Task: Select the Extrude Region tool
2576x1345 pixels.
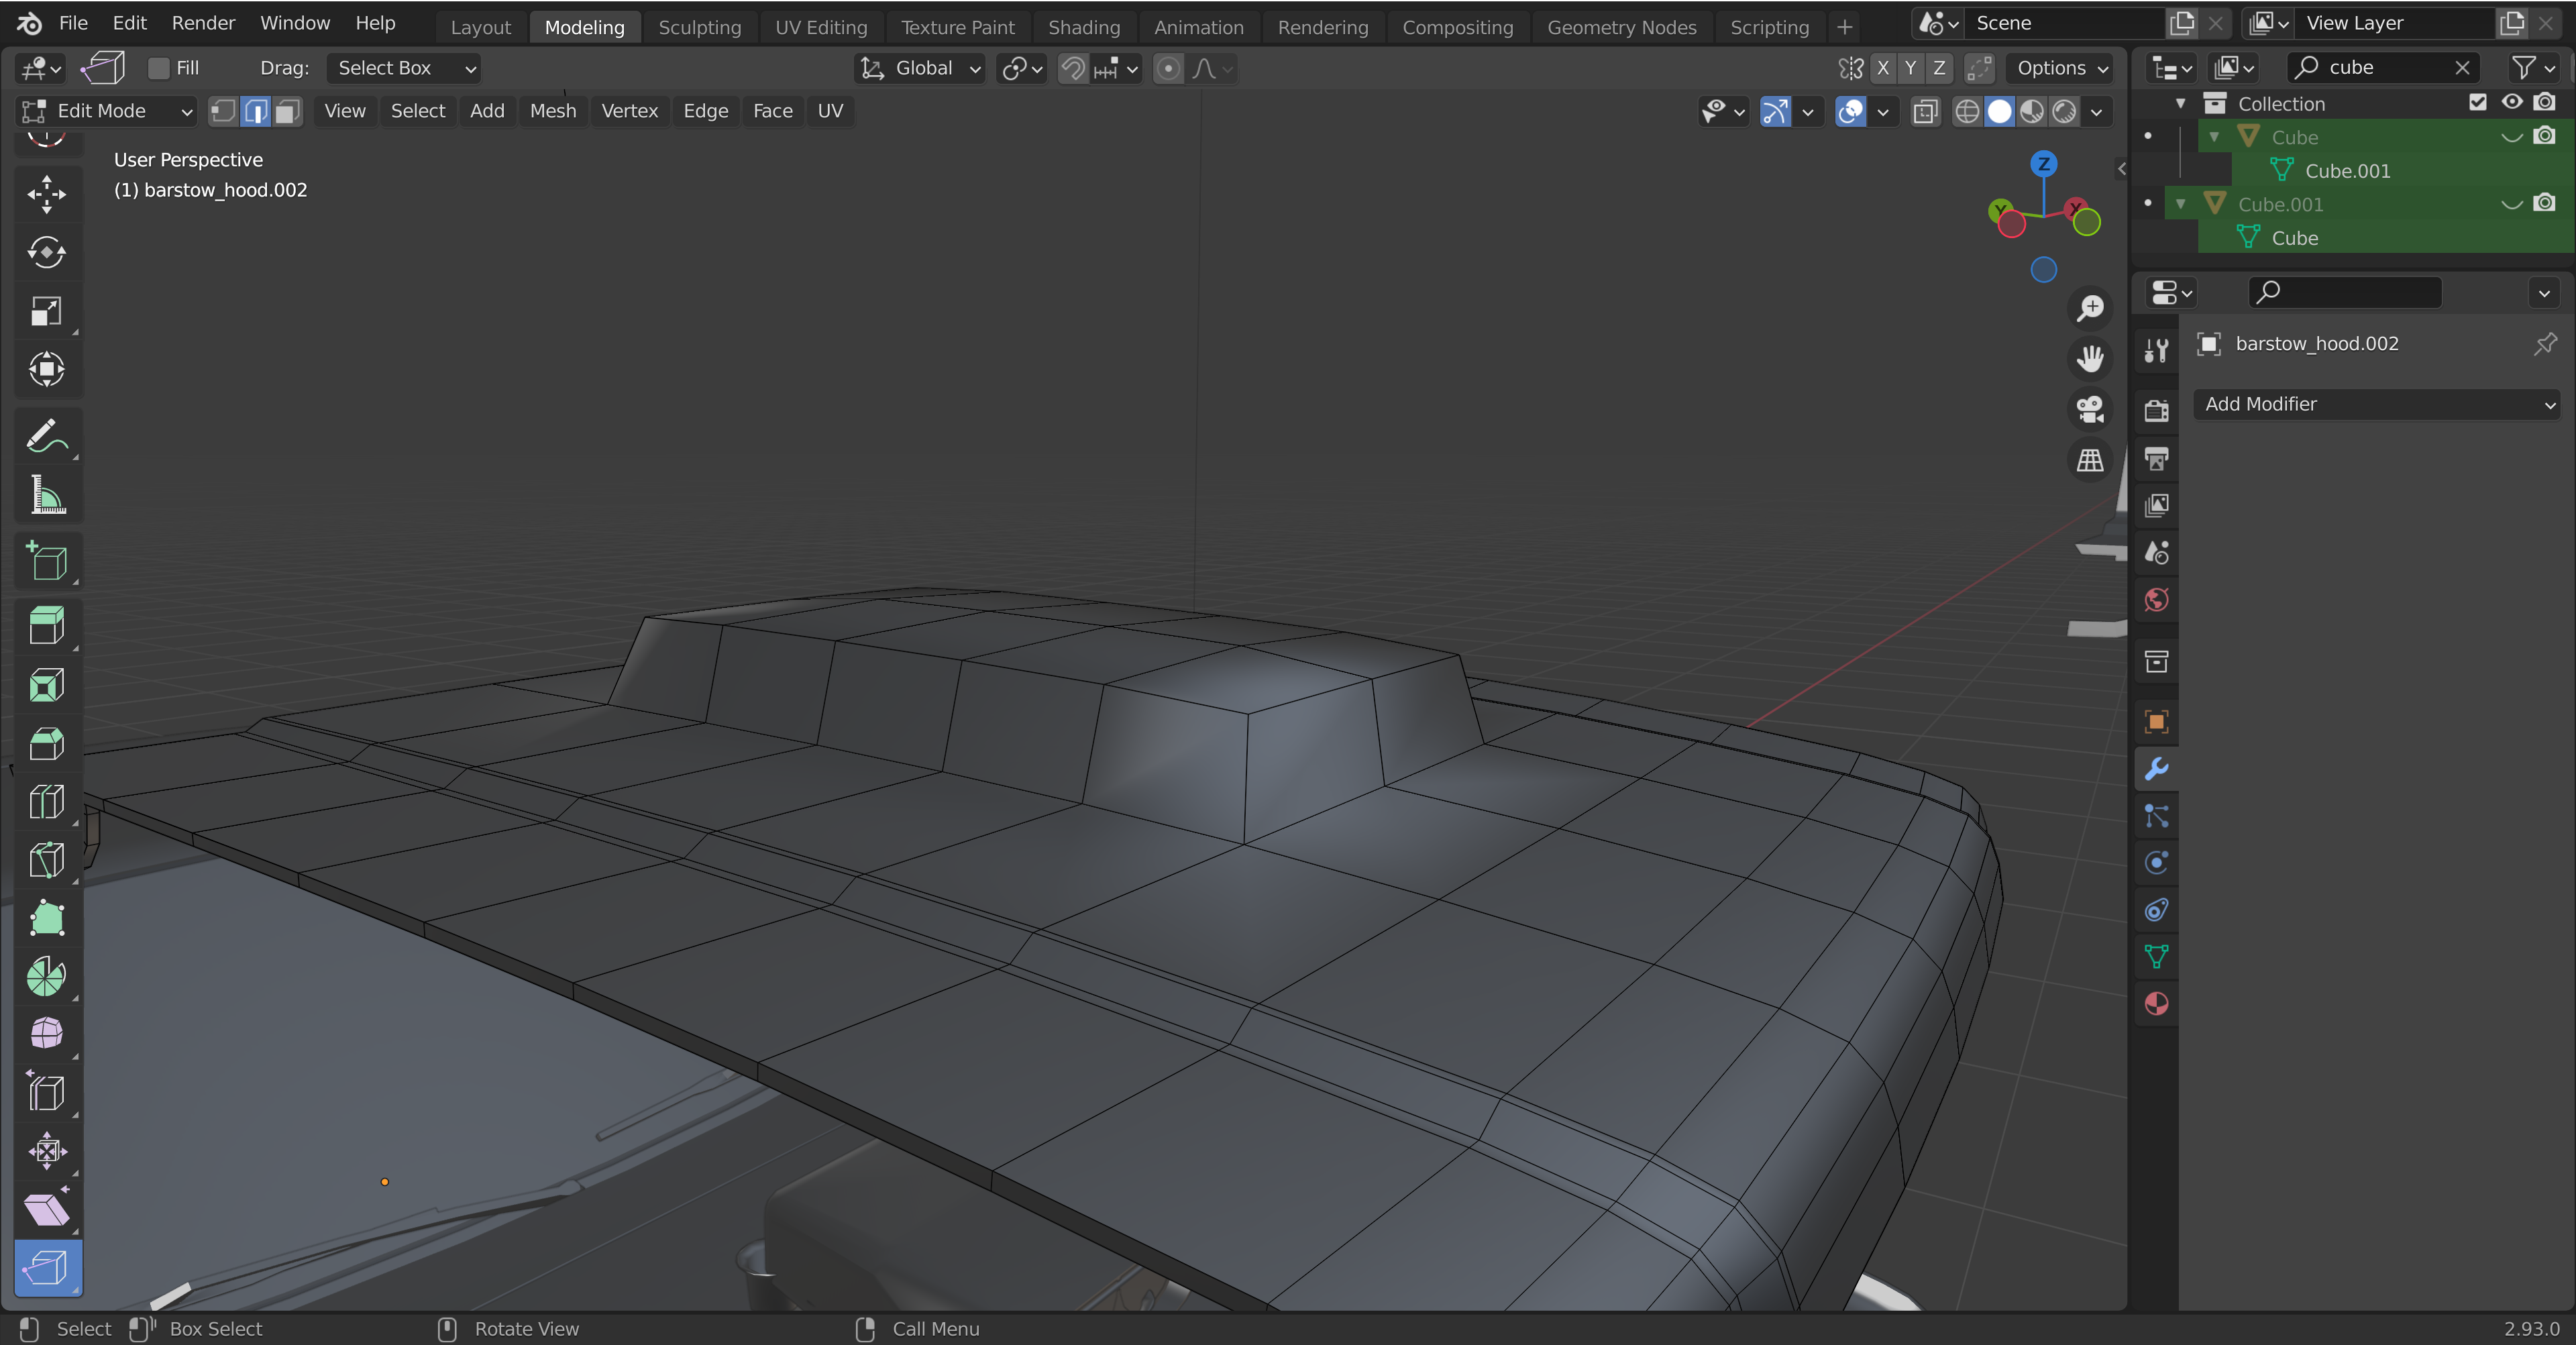Action: (46, 626)
